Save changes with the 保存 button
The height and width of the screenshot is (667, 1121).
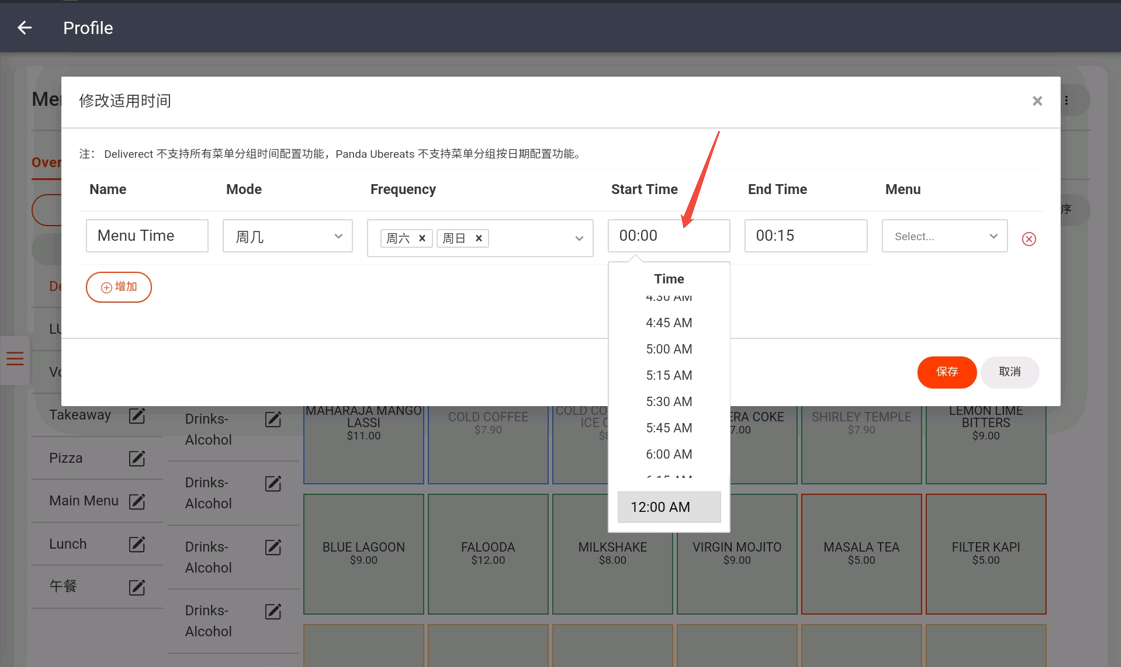[x=947, y=372]
